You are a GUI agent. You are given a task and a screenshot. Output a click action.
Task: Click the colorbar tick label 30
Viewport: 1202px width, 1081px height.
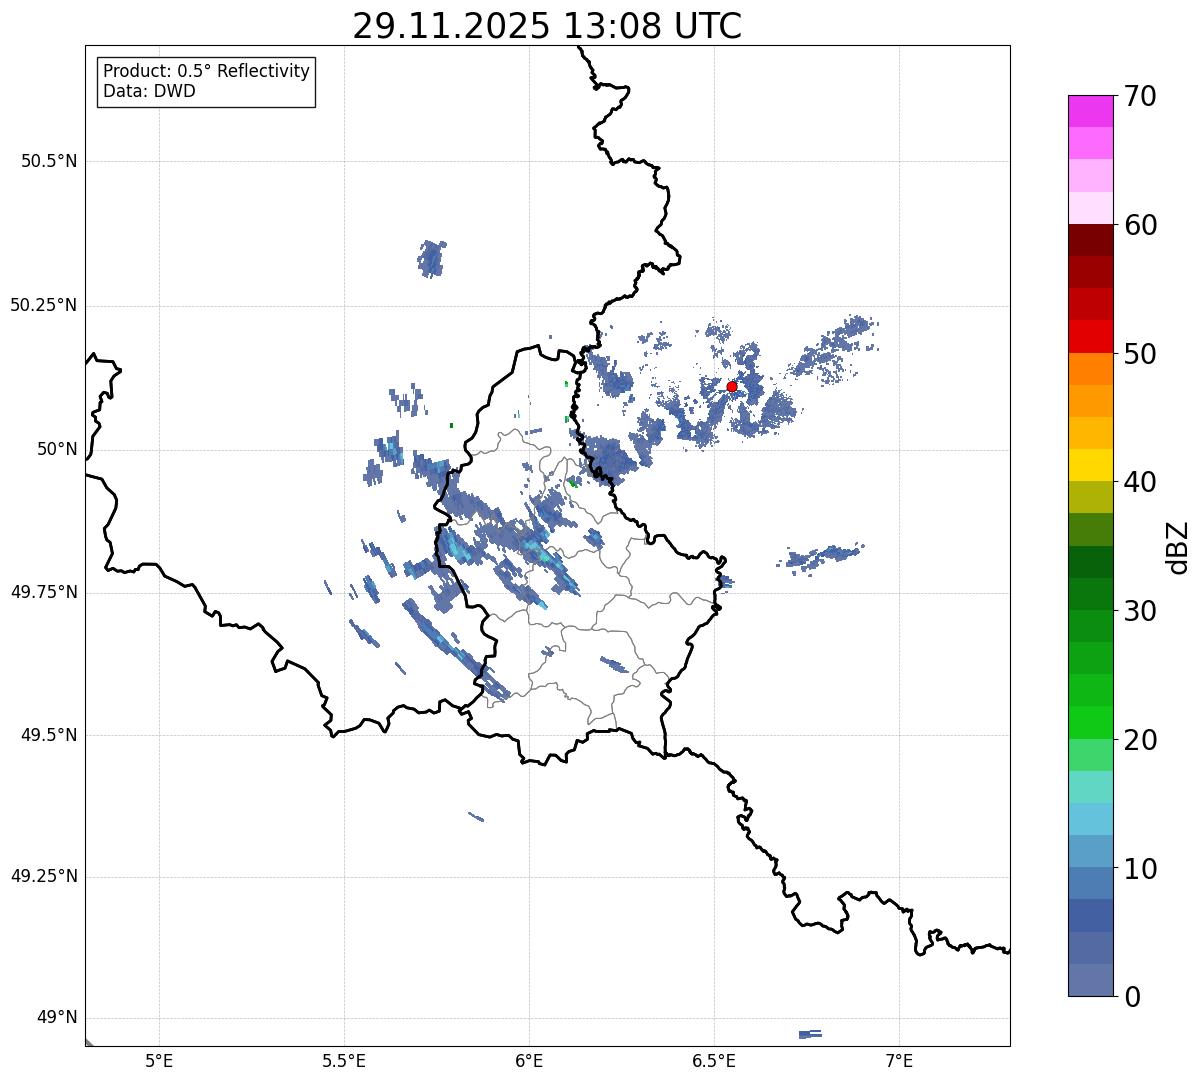1141,611
